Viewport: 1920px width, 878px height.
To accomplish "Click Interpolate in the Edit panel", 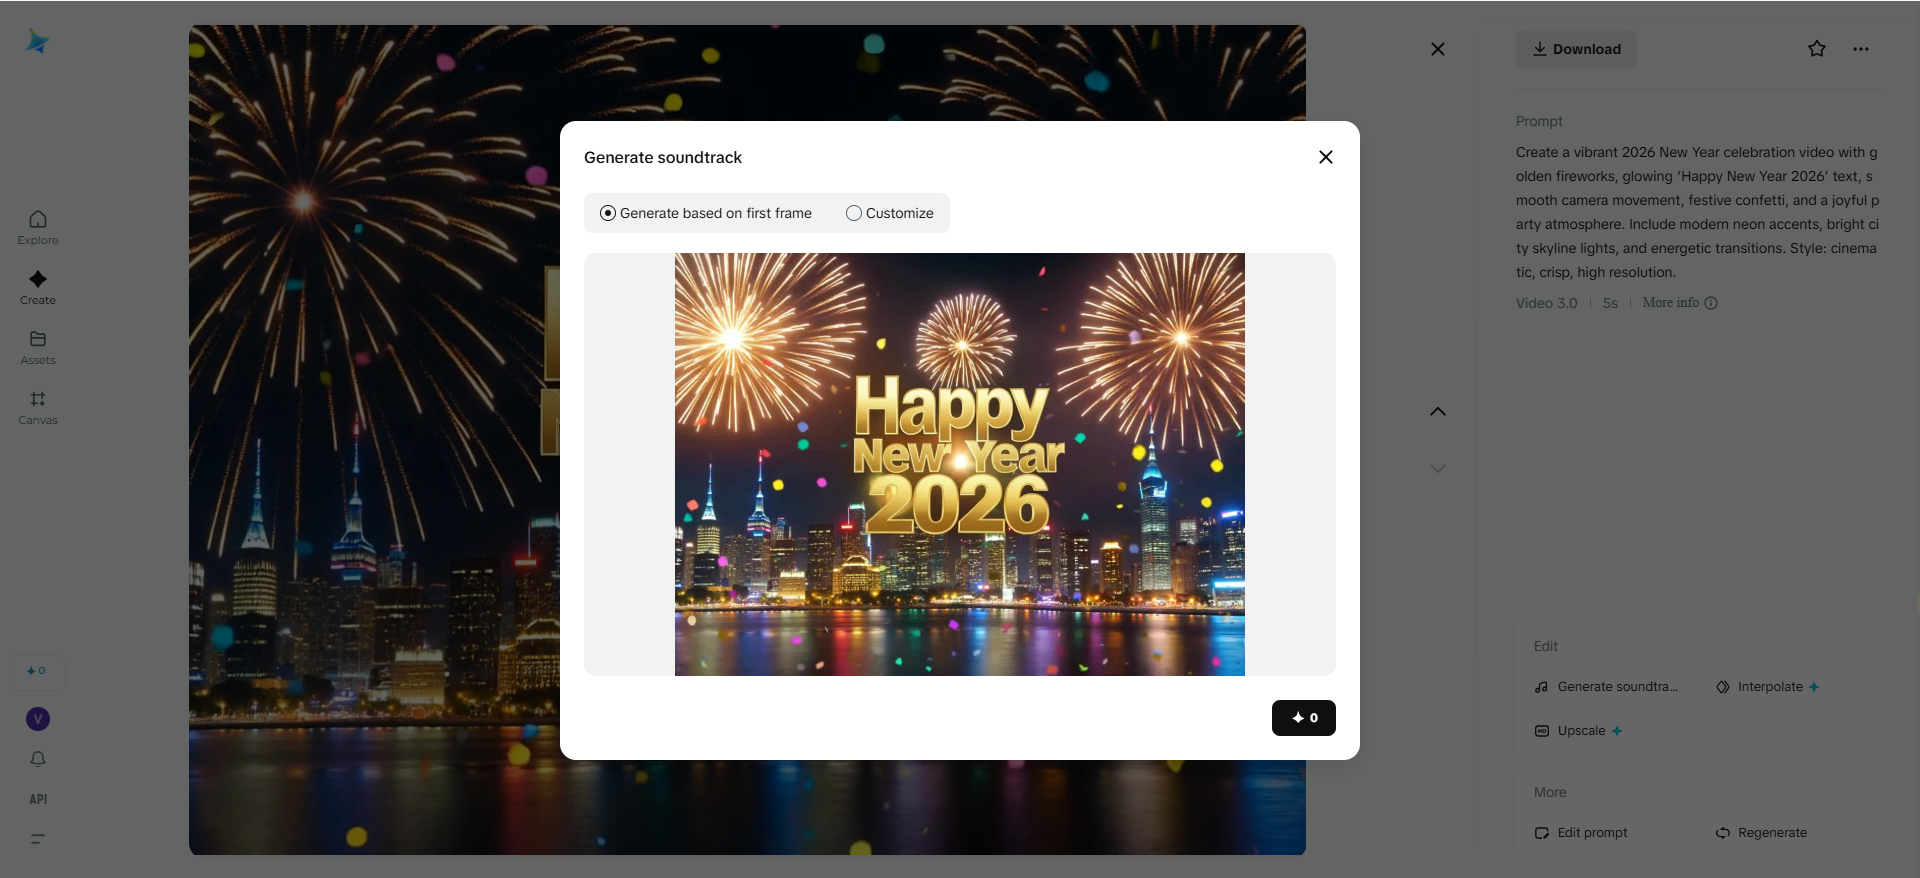I will 1768,687.
